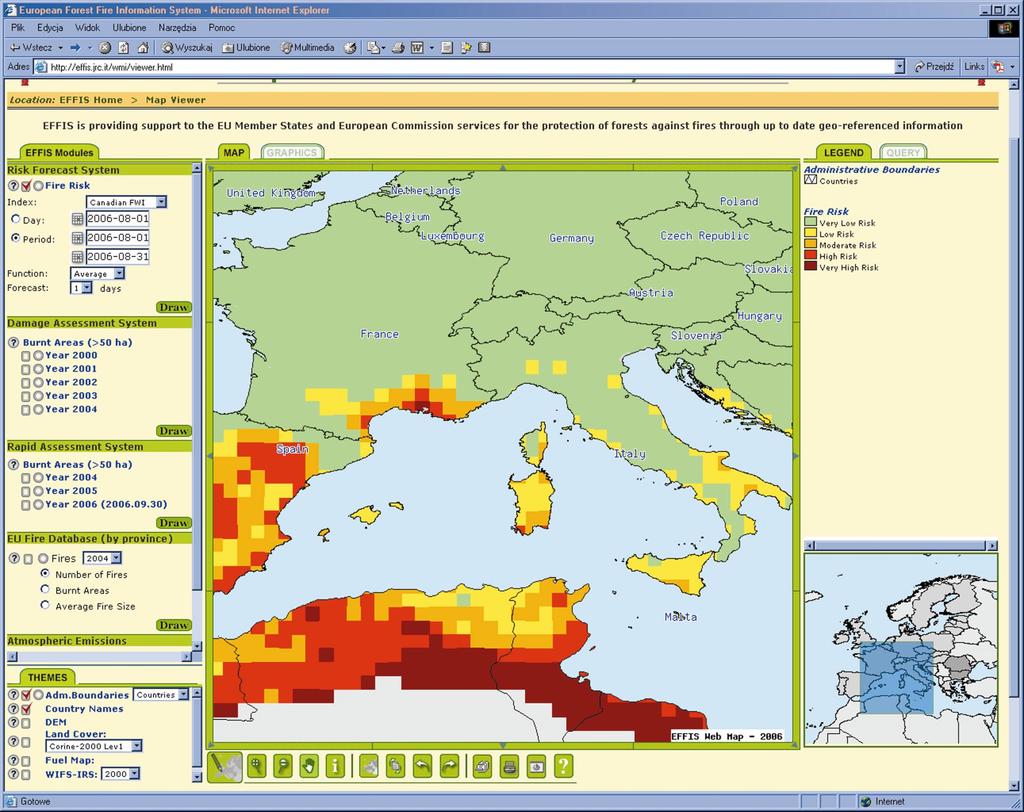Uncheck the Country Names checkbox
Screen dimensions: 1024x812
click(26, 709)
